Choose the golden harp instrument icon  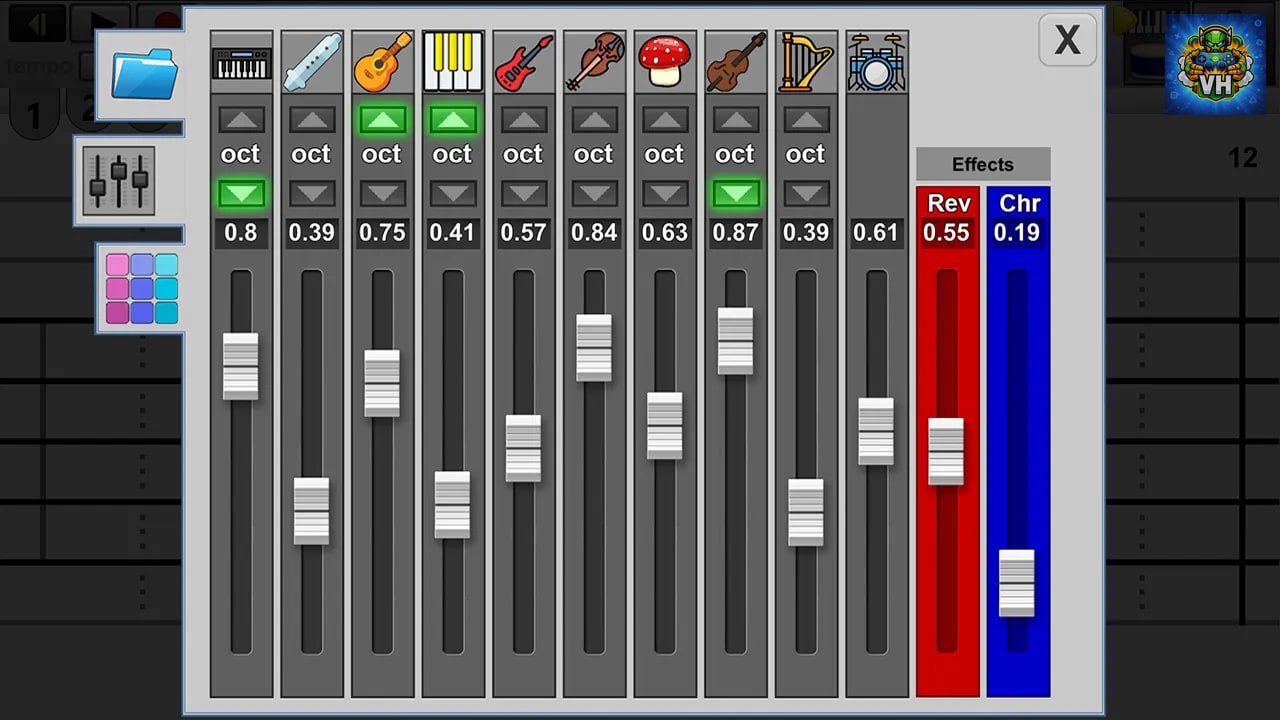(x=806, y=62)
